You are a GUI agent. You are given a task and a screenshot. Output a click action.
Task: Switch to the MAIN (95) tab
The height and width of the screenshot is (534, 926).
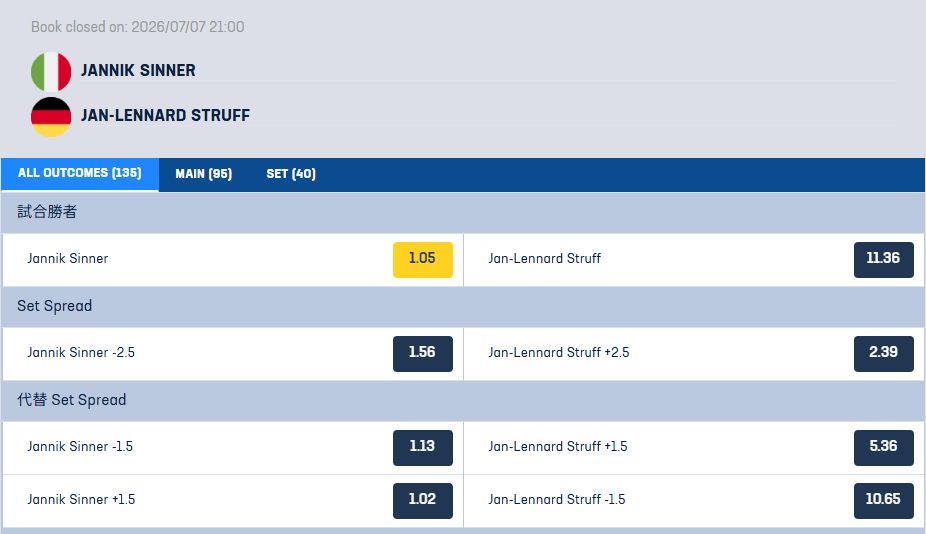coord(204,174)
